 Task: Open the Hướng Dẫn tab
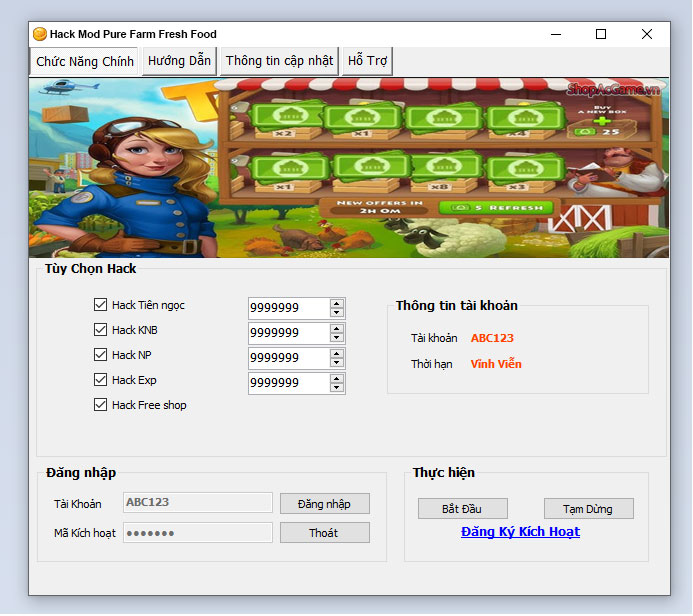[179, 61]
